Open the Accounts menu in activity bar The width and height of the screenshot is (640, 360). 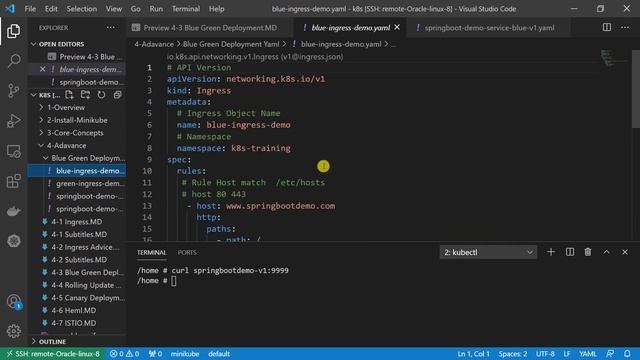tap(13, 302)
